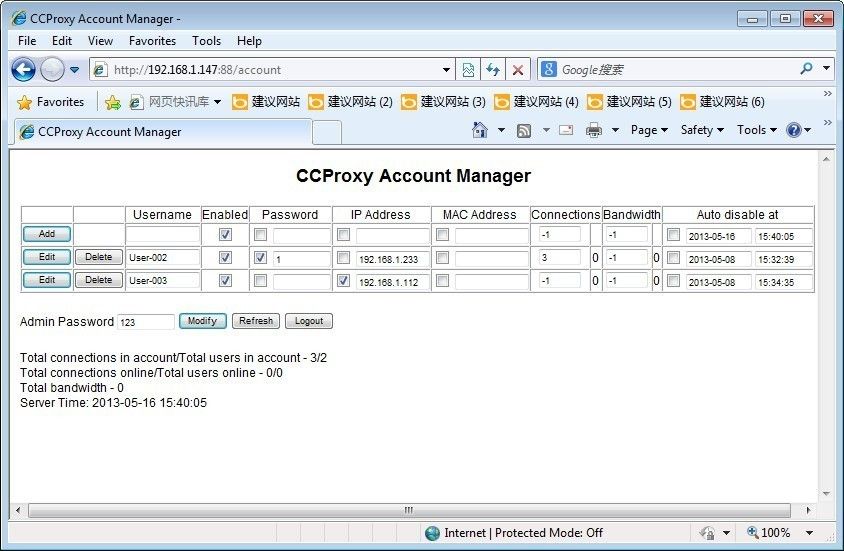This screenshot has height=551, width=844.
Task: Uncheck Password checkbox for User-002
Action: pos(261,258)
